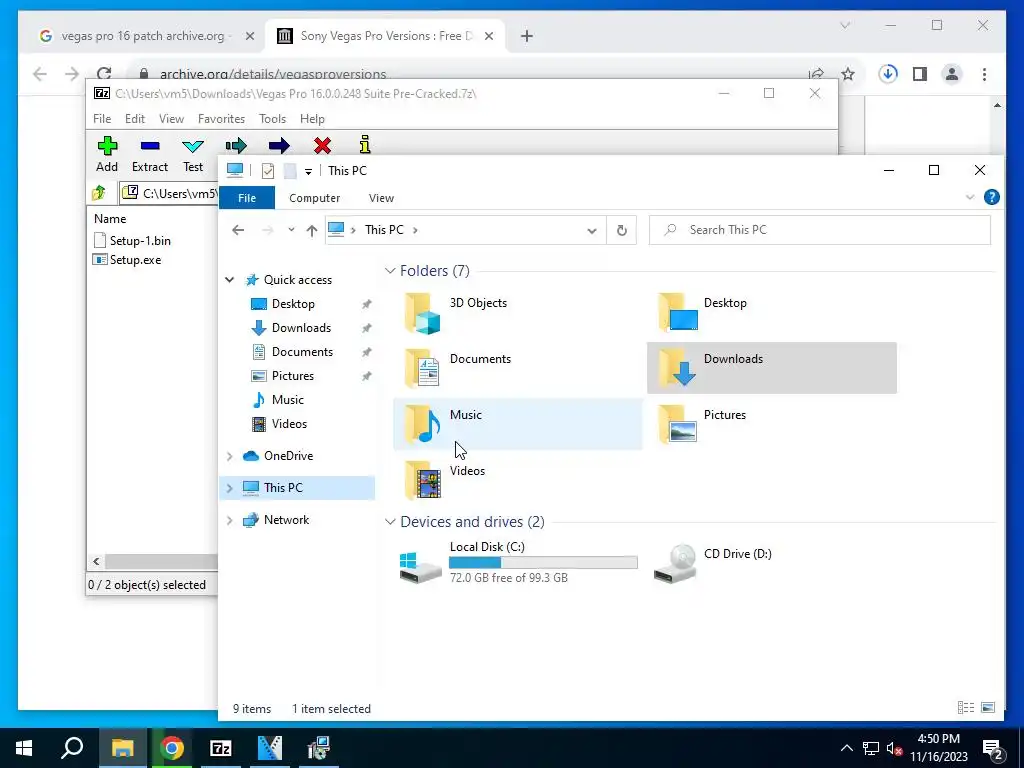Click the Up one level arrow in Explorer
Image resolution: width=1024 pixels, height=768 pixels.
pyautogui.click(x=312, y=230)
